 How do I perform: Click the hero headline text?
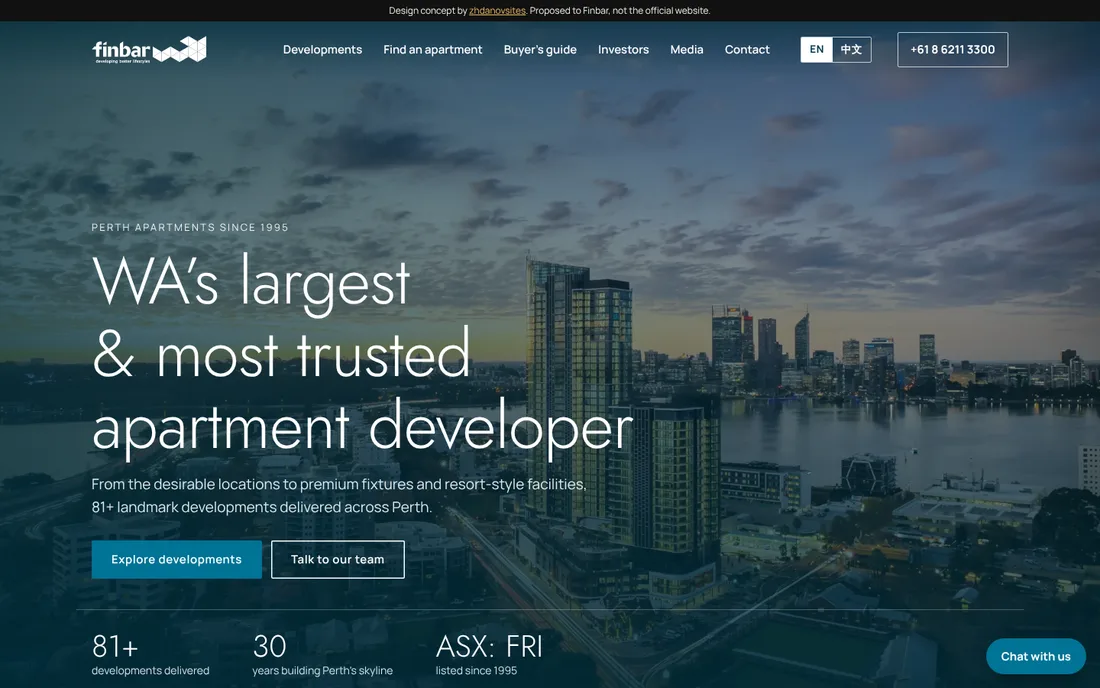pos(363,356)
